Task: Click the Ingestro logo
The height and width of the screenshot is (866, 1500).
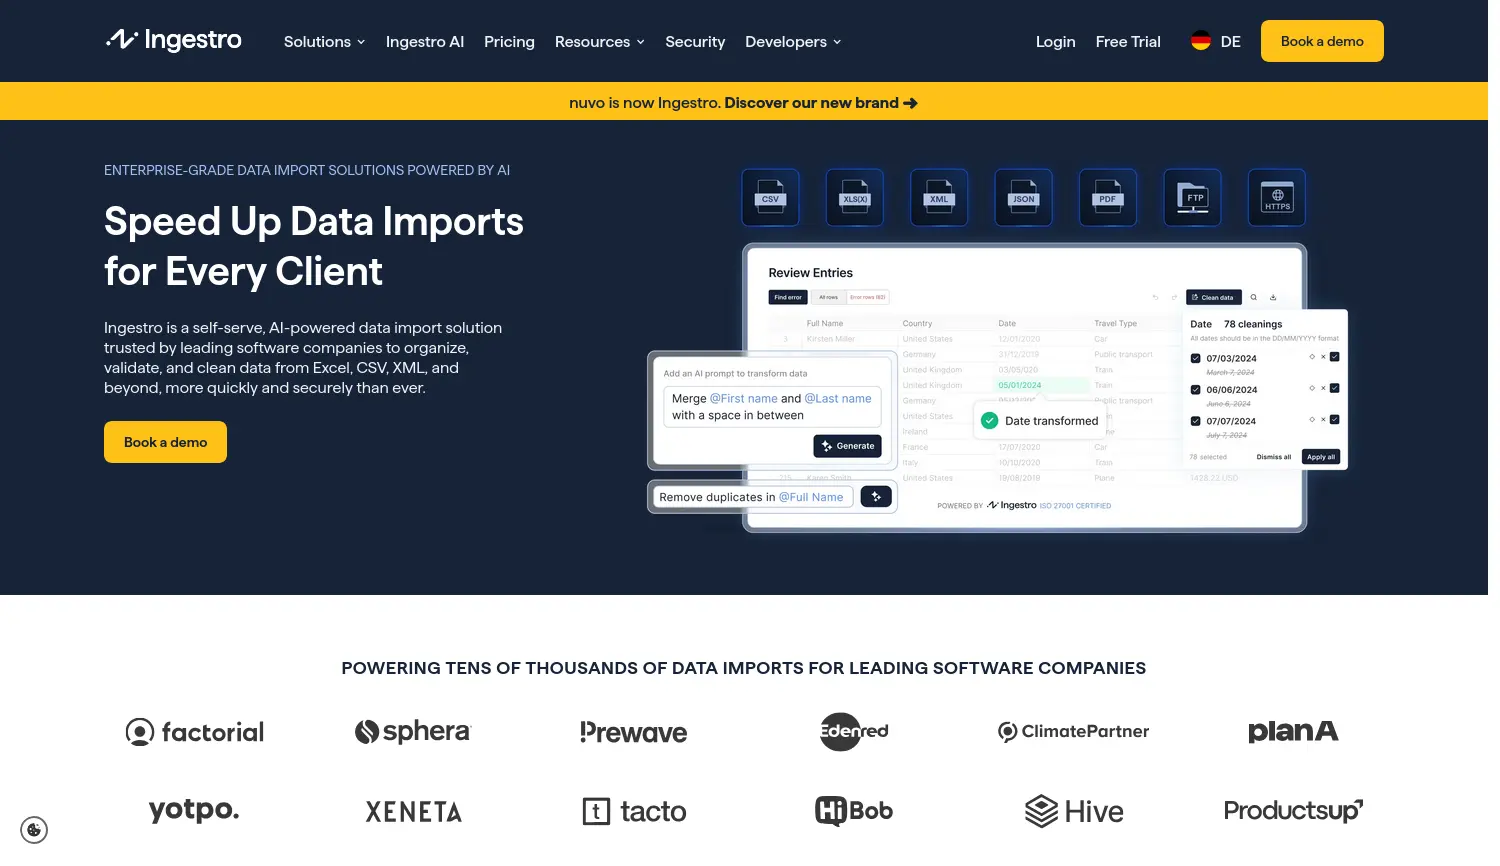Action: point(173,40)
